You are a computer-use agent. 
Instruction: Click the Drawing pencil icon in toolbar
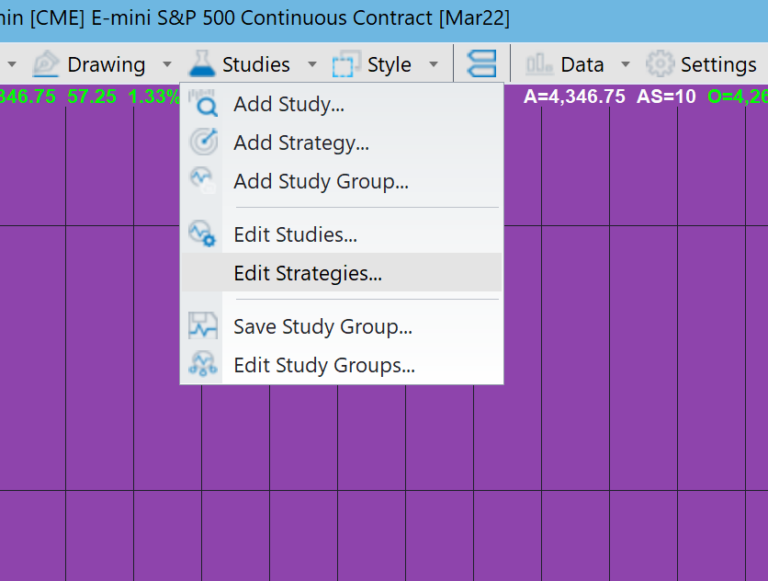[x=46, y=65]
